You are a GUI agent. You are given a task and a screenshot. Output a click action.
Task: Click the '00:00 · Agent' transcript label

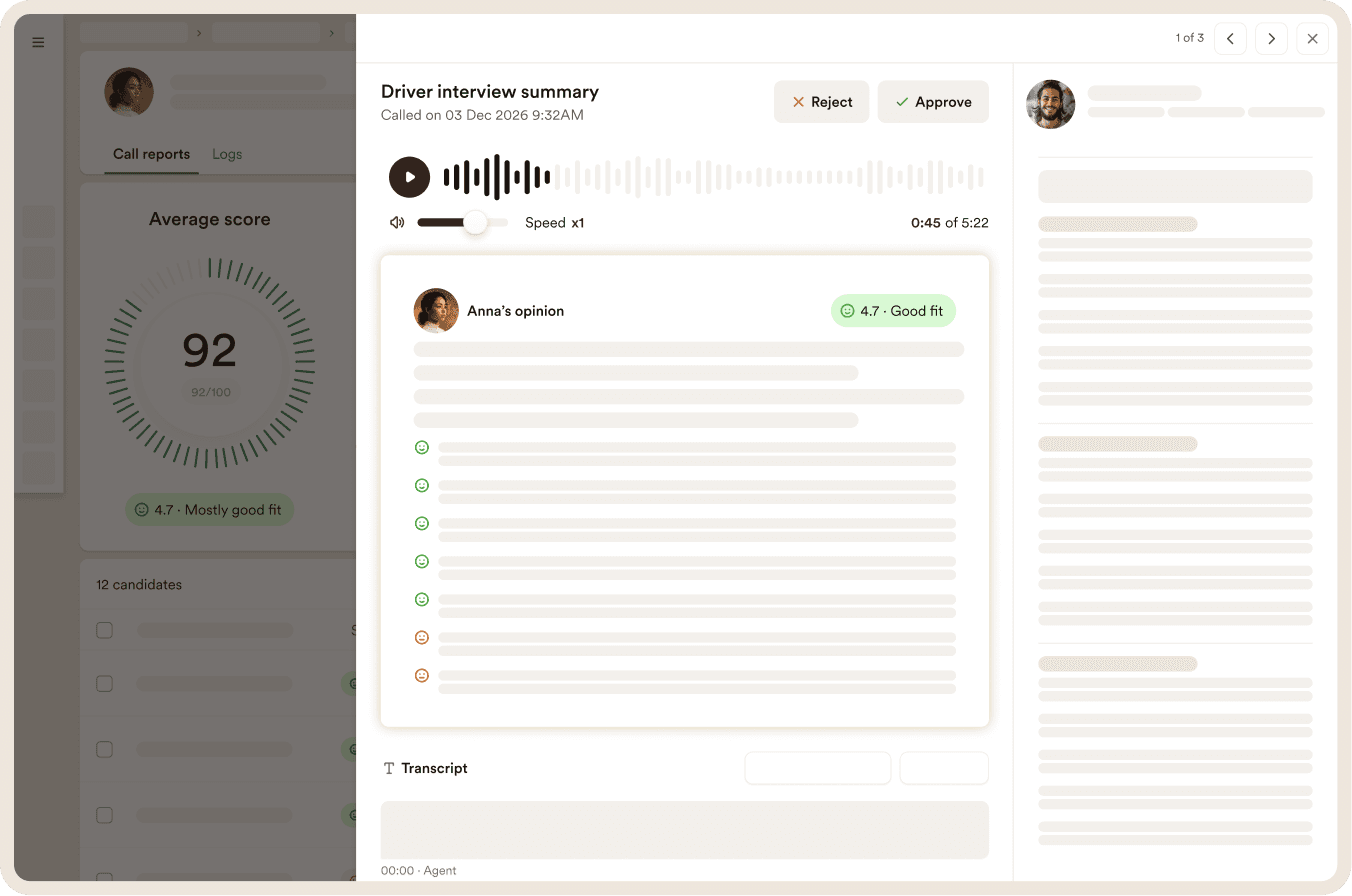(x=418, y=871)
